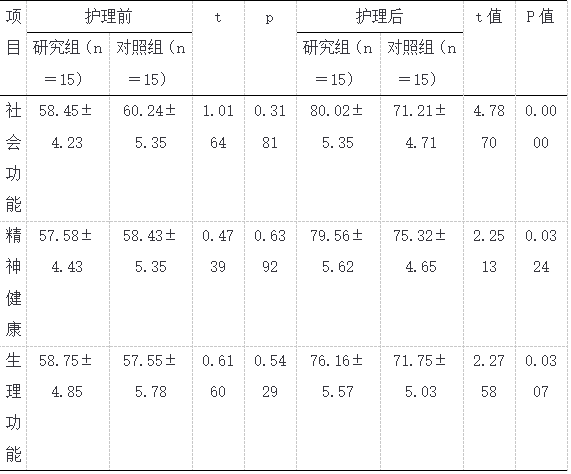Select the 4.7870 t value cell
This screenshot has height=474, width=571.
pyautogui.click(x=489, y=158)
